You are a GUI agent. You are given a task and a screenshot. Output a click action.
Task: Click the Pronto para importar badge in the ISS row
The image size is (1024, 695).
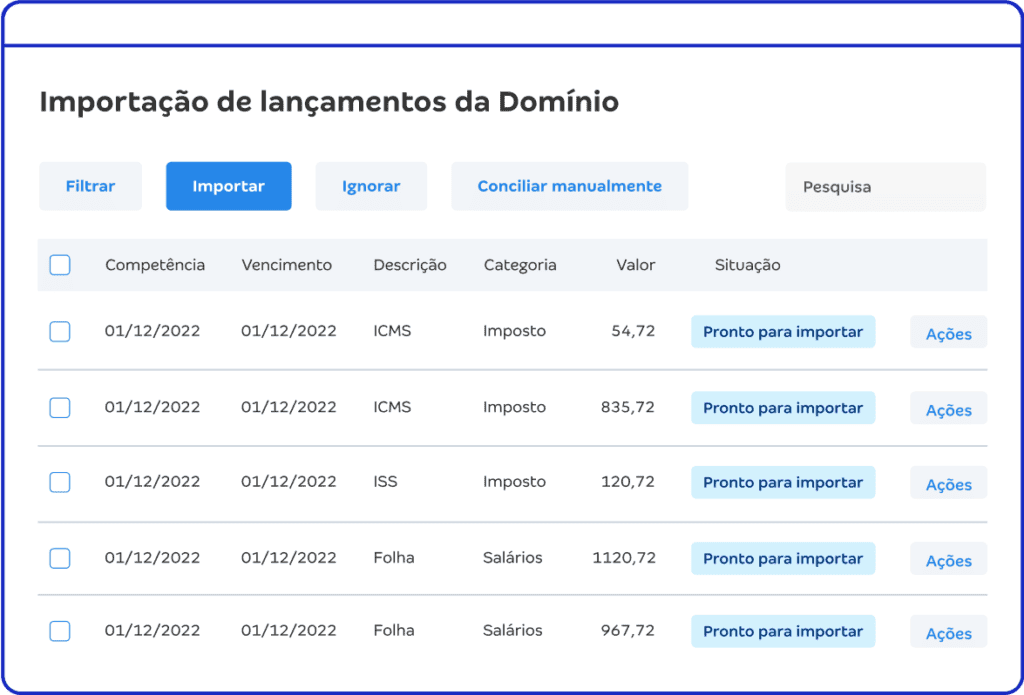(x=783, y=483)
